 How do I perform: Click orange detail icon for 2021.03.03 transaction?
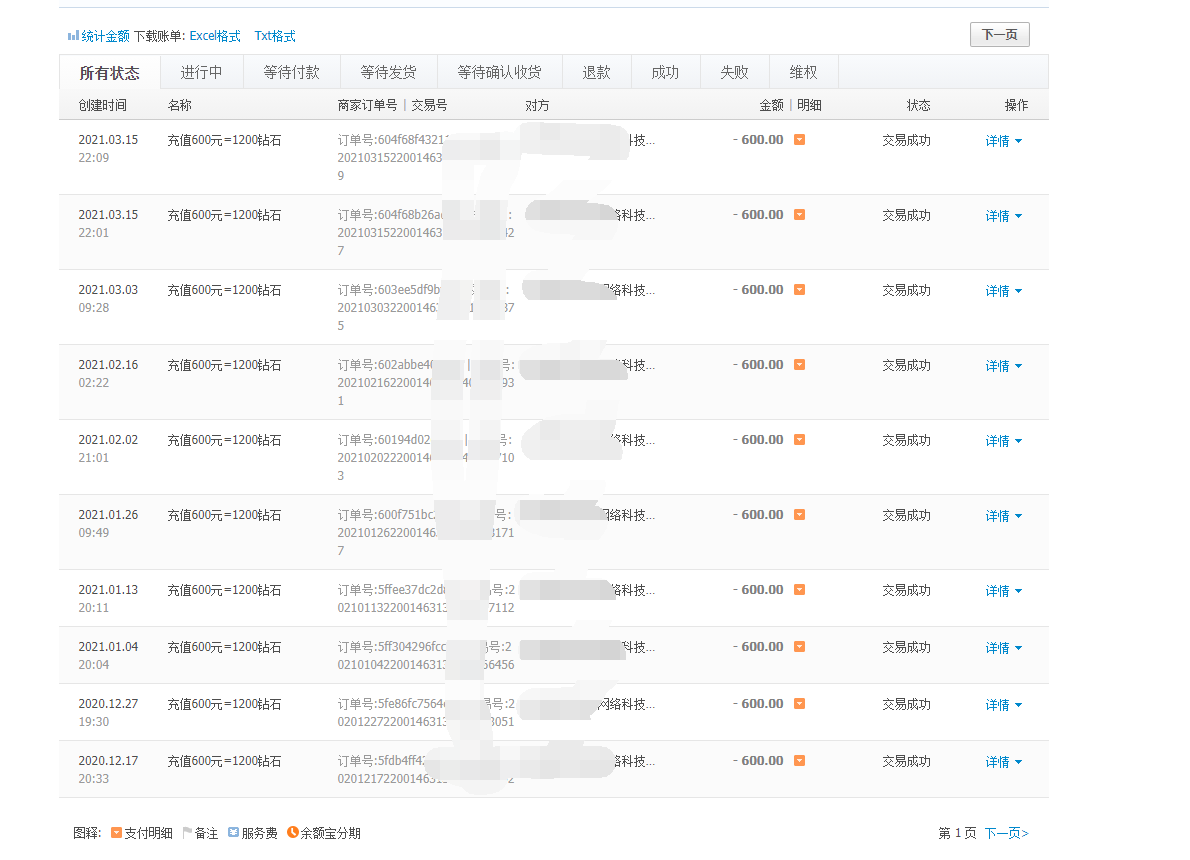click(799, 290)
